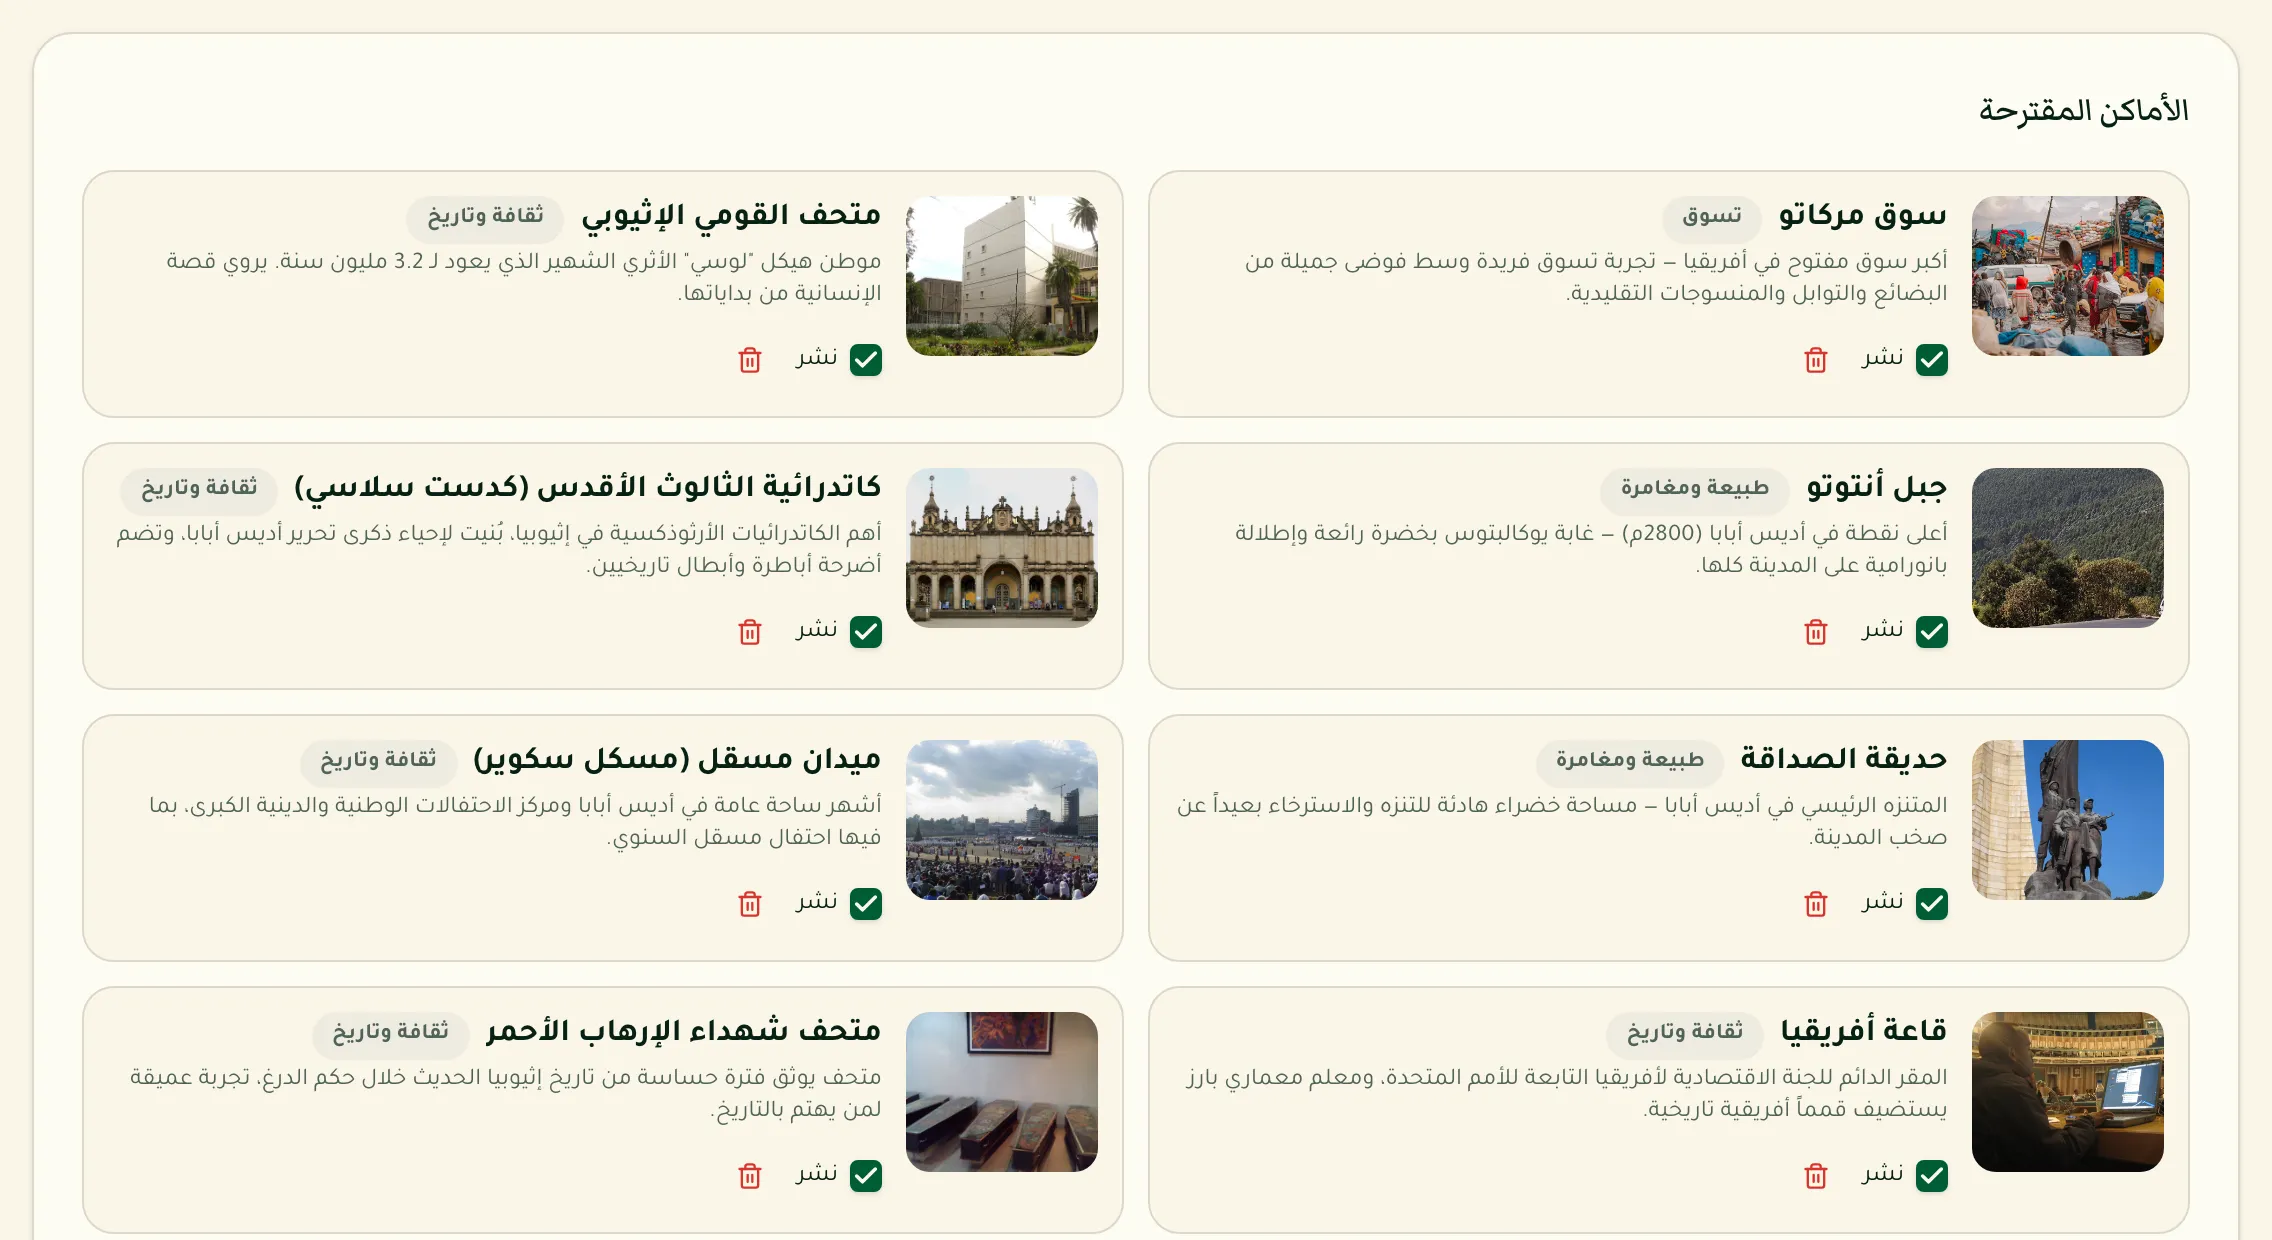Select title كاتدرائية الثالوث الأقدس (كدست سلاسي)
The height and width of the screenshot is (1240, 2272).
588,487
